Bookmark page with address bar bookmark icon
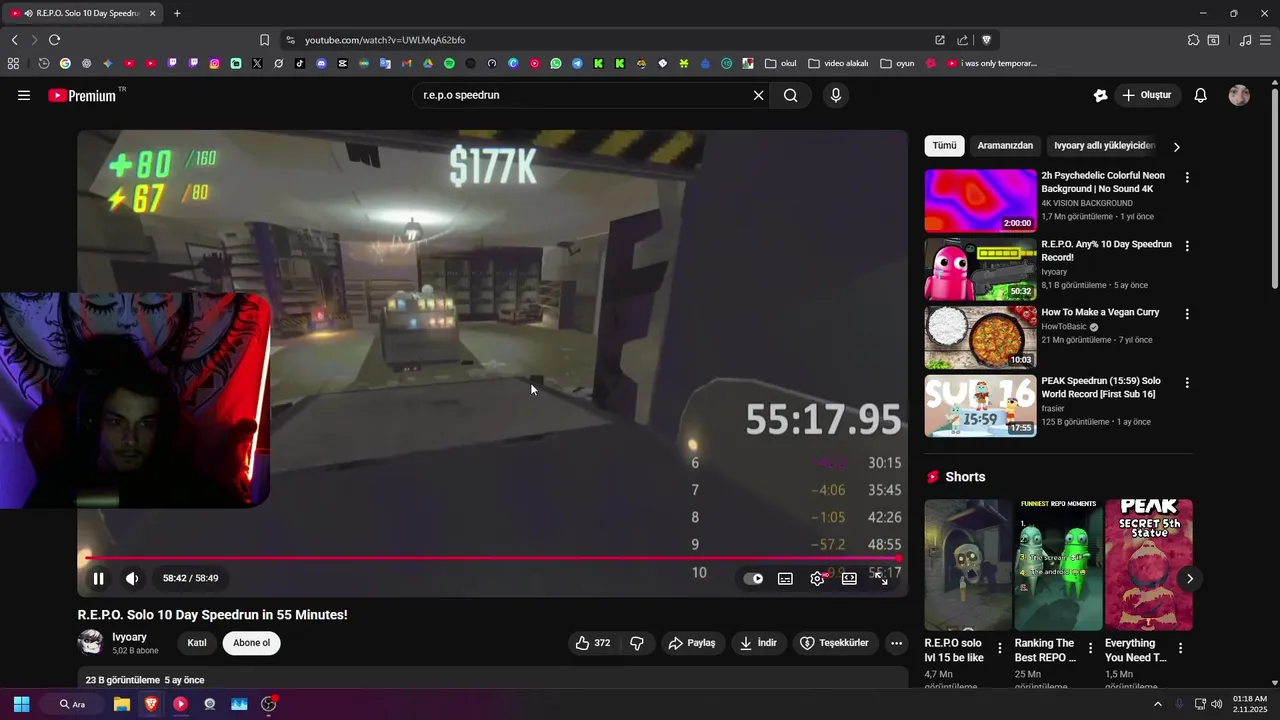 click(x=264, y=40)
